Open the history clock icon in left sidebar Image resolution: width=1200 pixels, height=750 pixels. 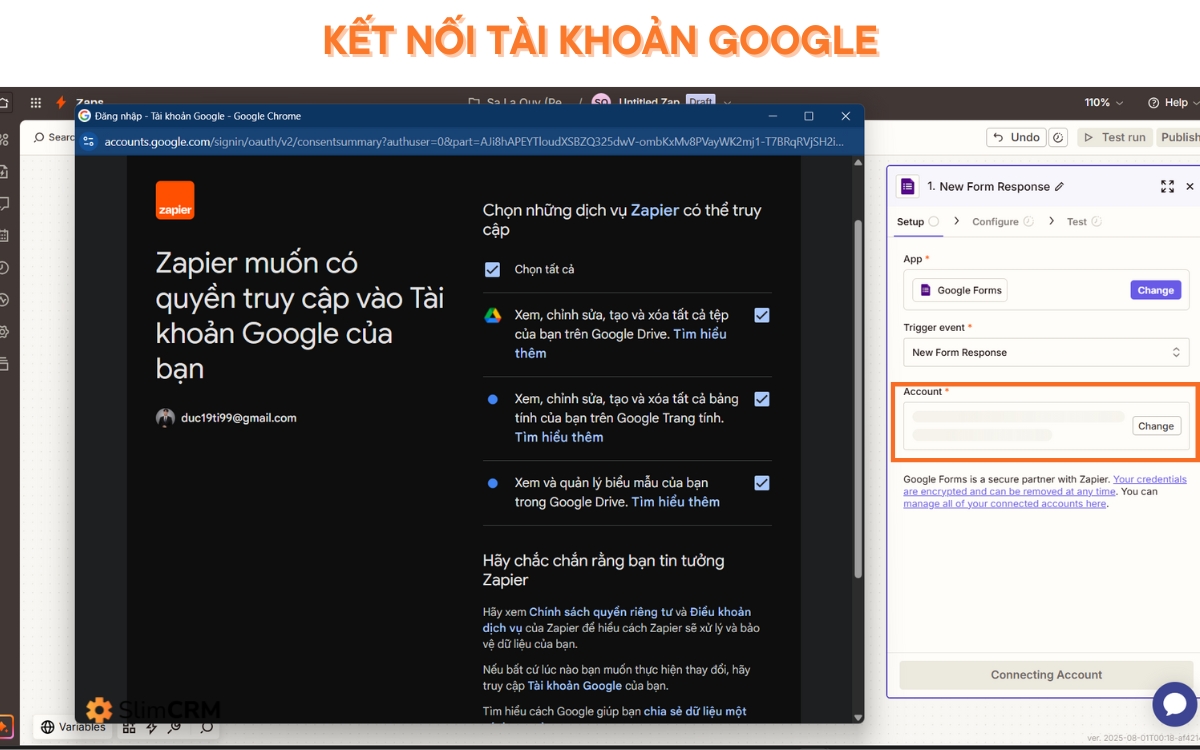point(4,267)
